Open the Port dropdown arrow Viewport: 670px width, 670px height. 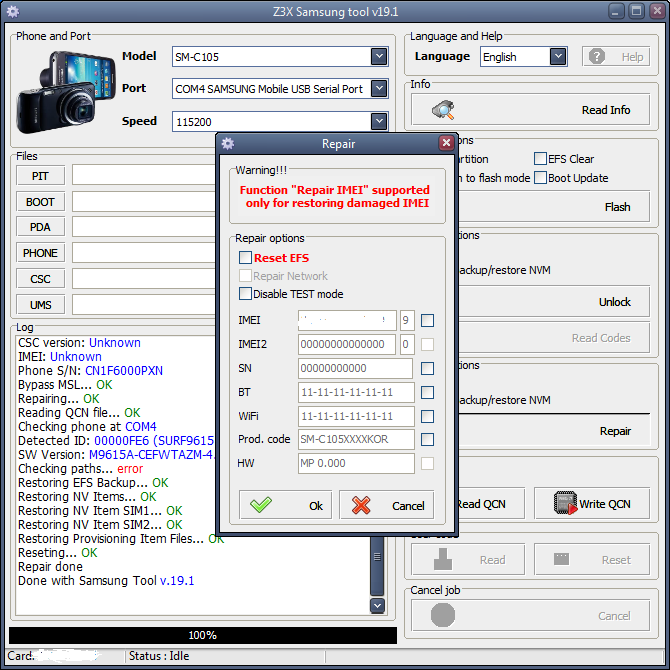coord(379,88)
